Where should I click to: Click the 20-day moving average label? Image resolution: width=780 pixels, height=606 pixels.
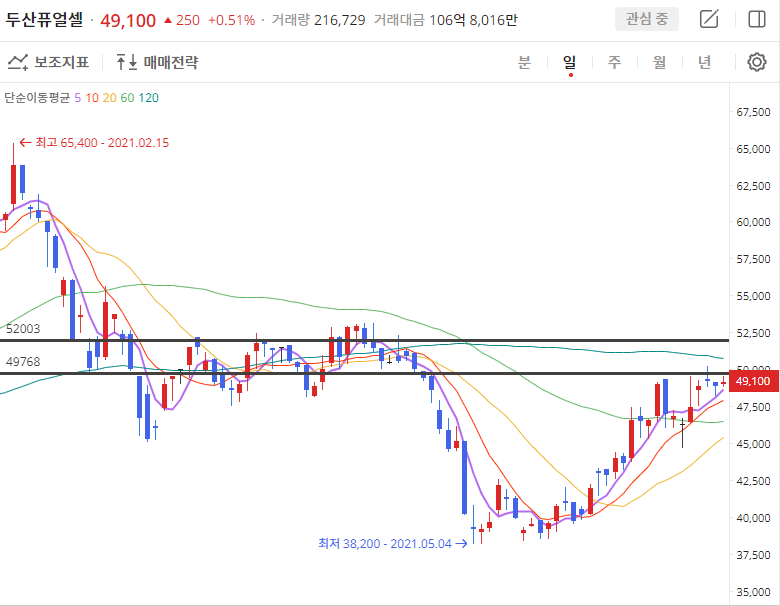point(110,98)
